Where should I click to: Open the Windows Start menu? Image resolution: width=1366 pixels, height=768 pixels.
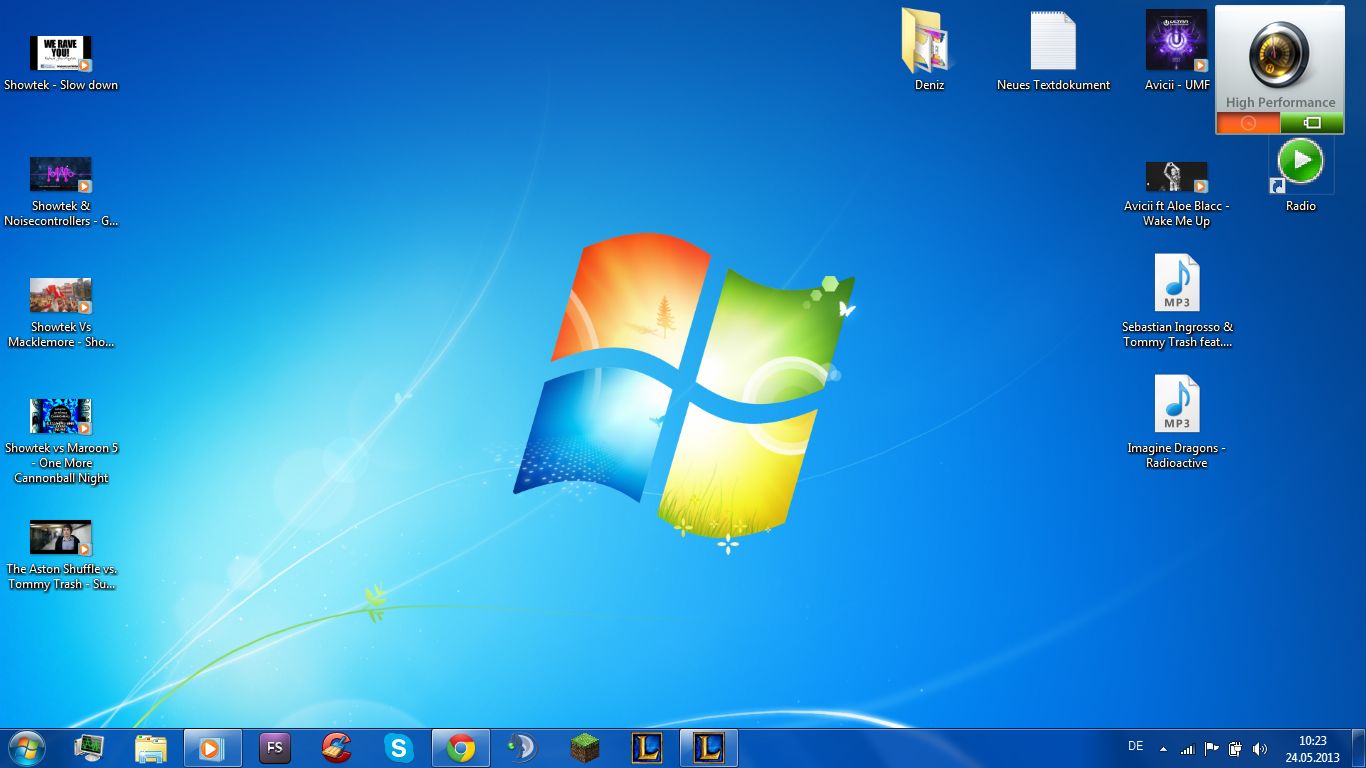(26, 748)
